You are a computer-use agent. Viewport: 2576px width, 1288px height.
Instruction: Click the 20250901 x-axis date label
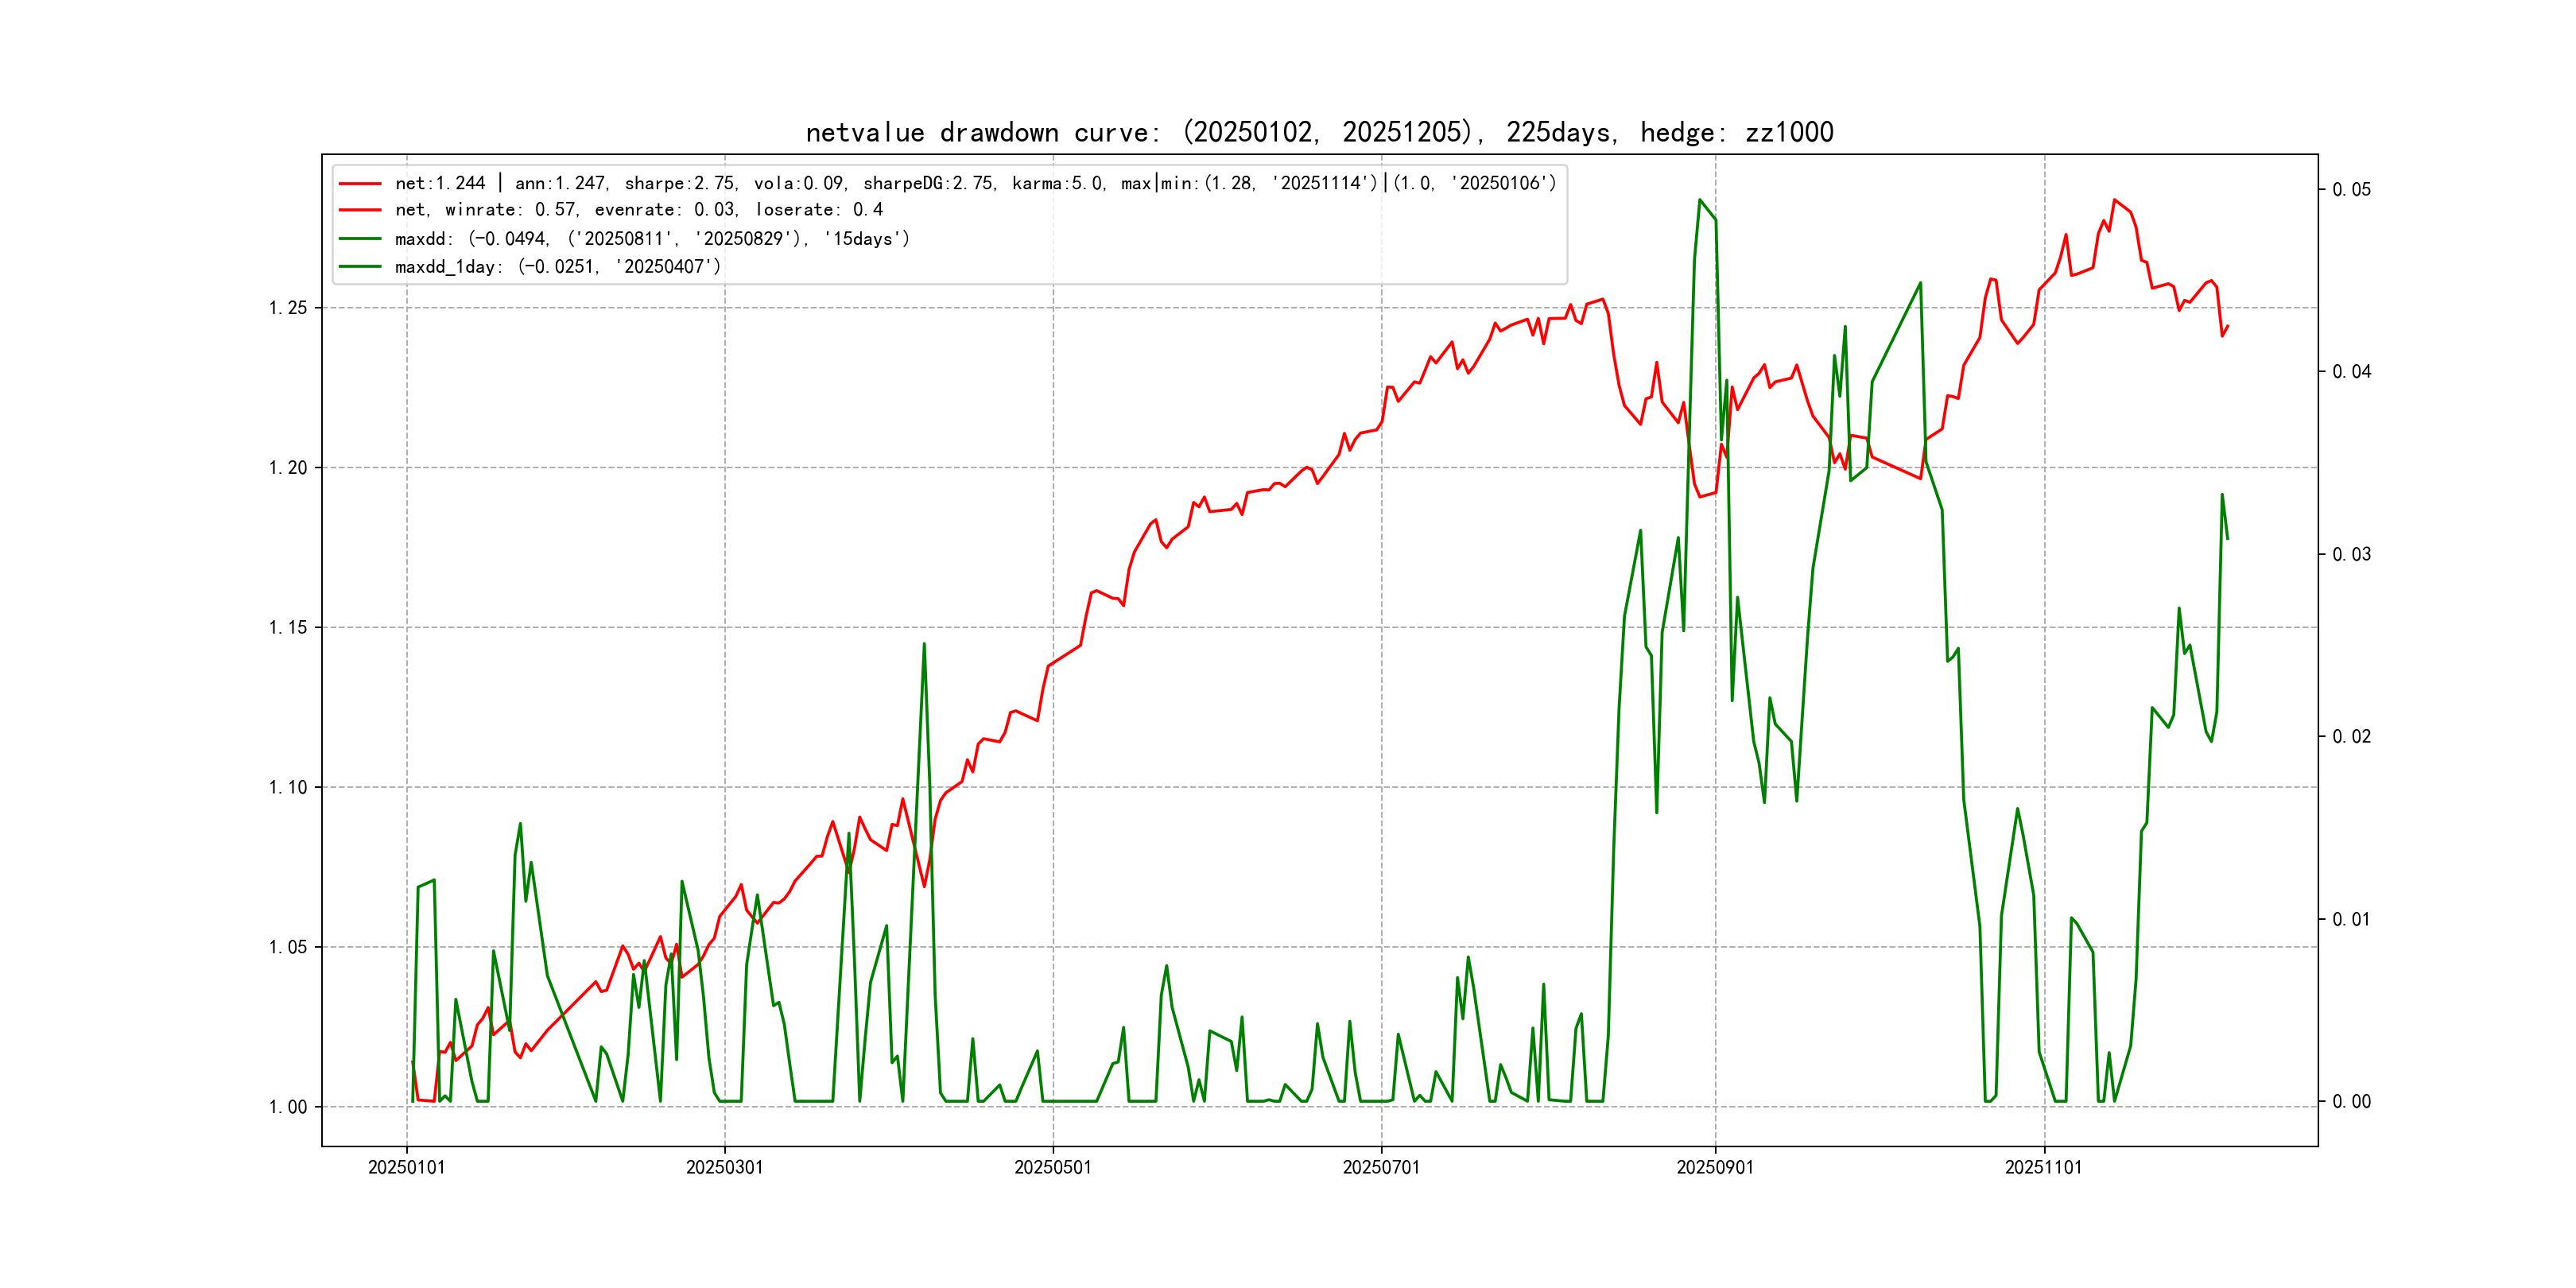click(1714, 1167)
